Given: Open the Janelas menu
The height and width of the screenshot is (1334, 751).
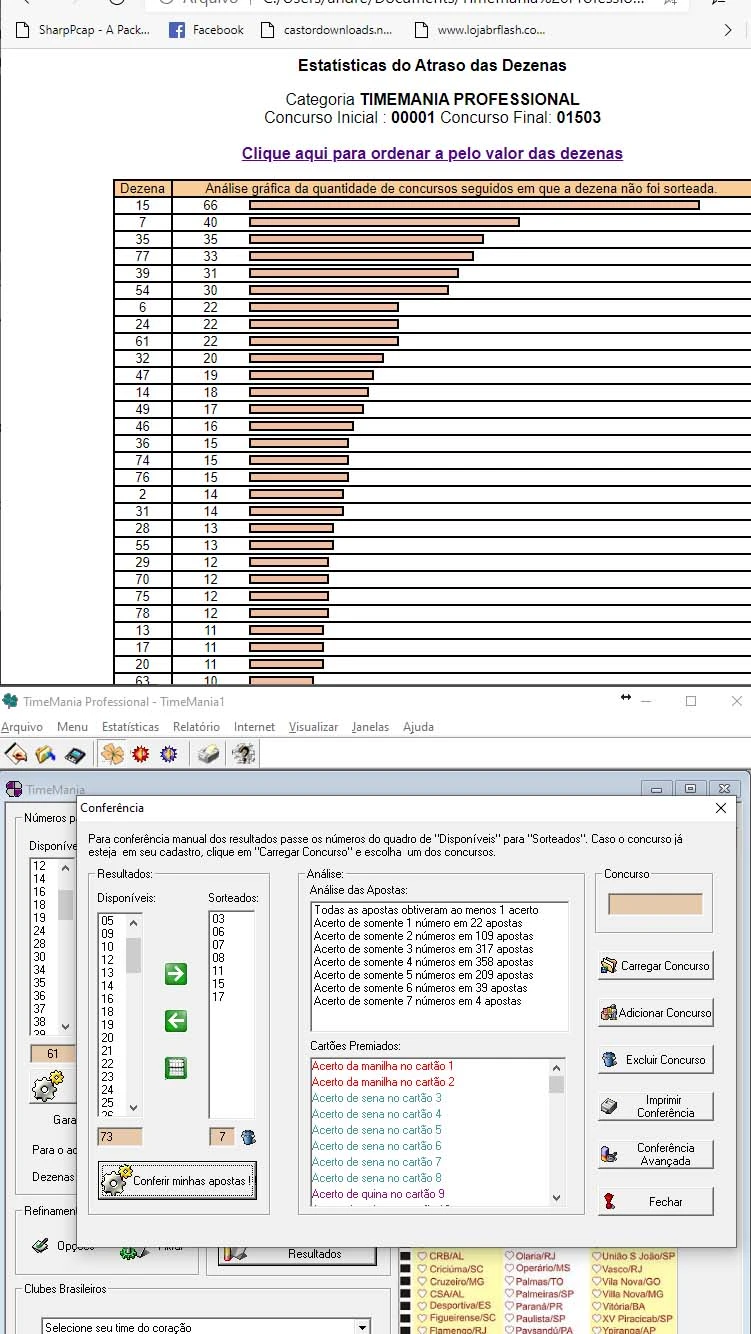Looking at the screenshot, I should (370, 727).
